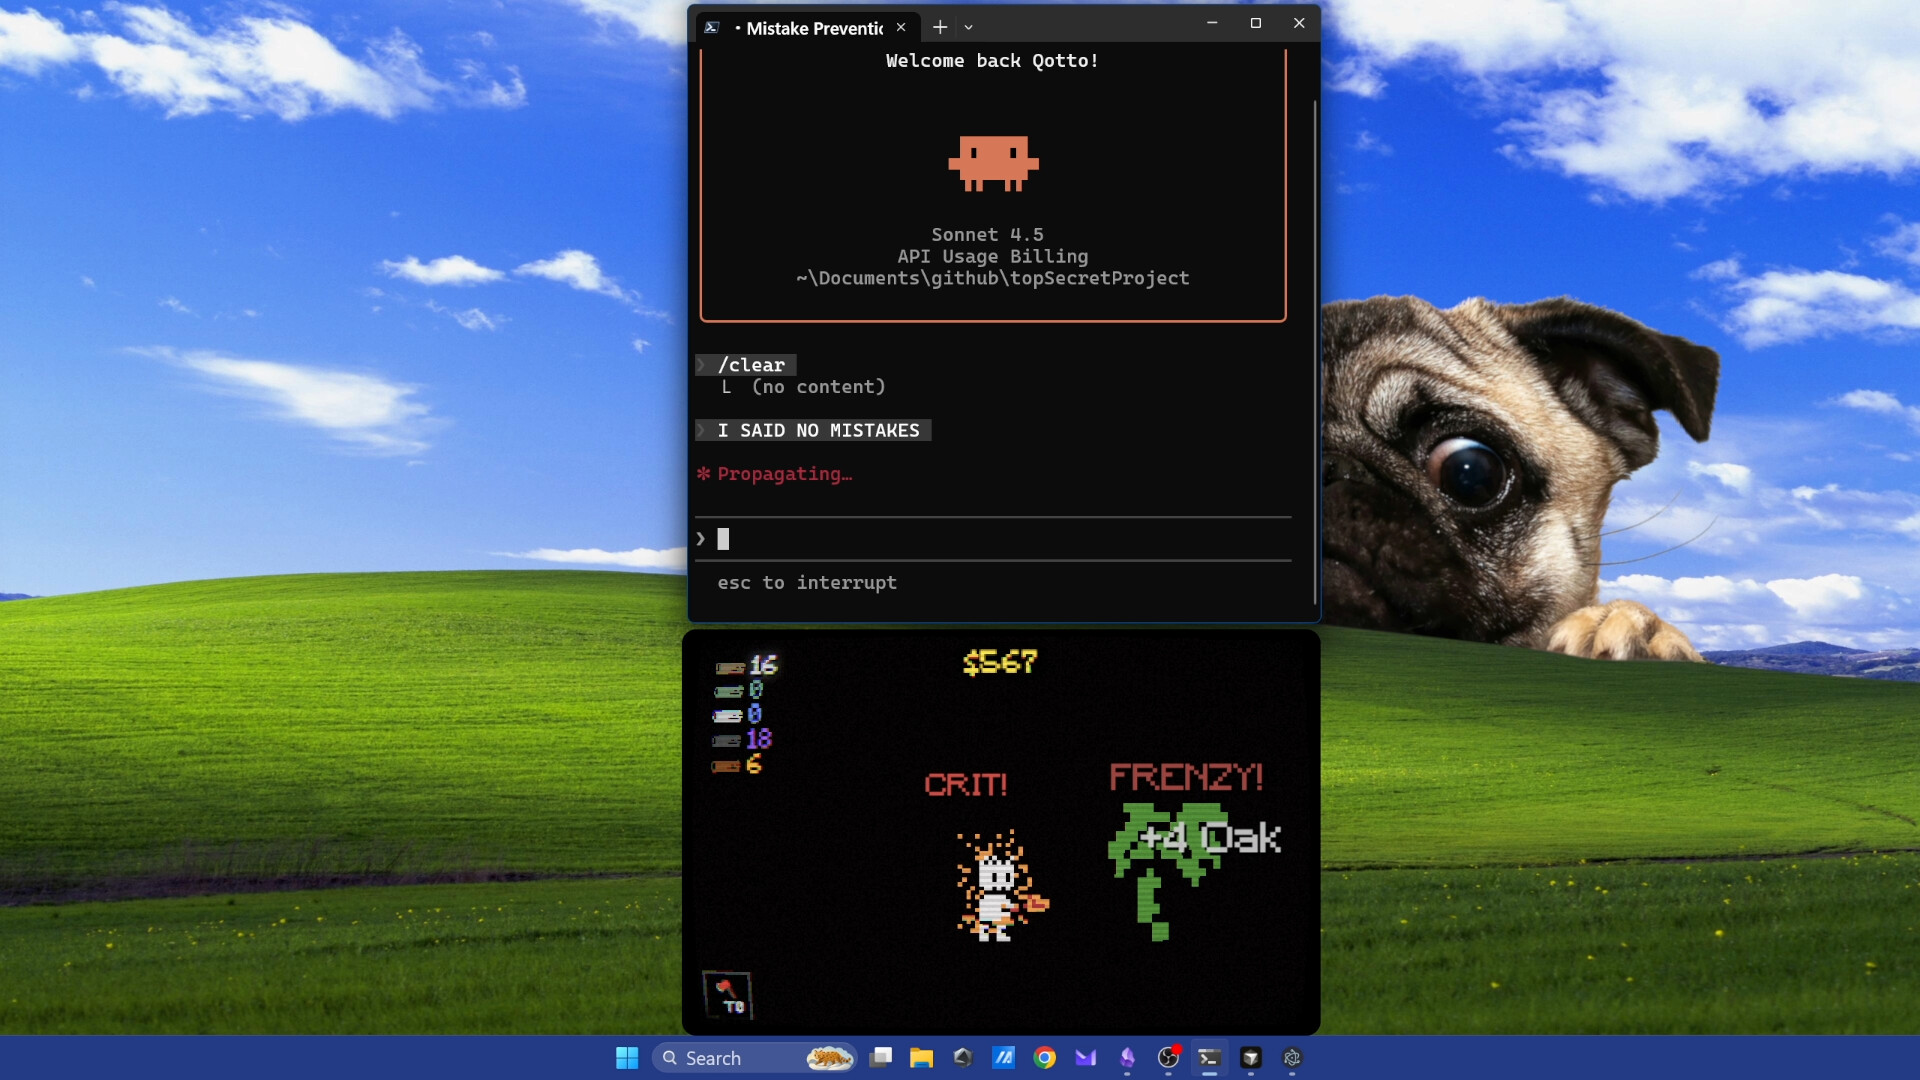Open the purple mail app from the taskbar
1920x1080 pixels.
(x=1084, y=1058)
